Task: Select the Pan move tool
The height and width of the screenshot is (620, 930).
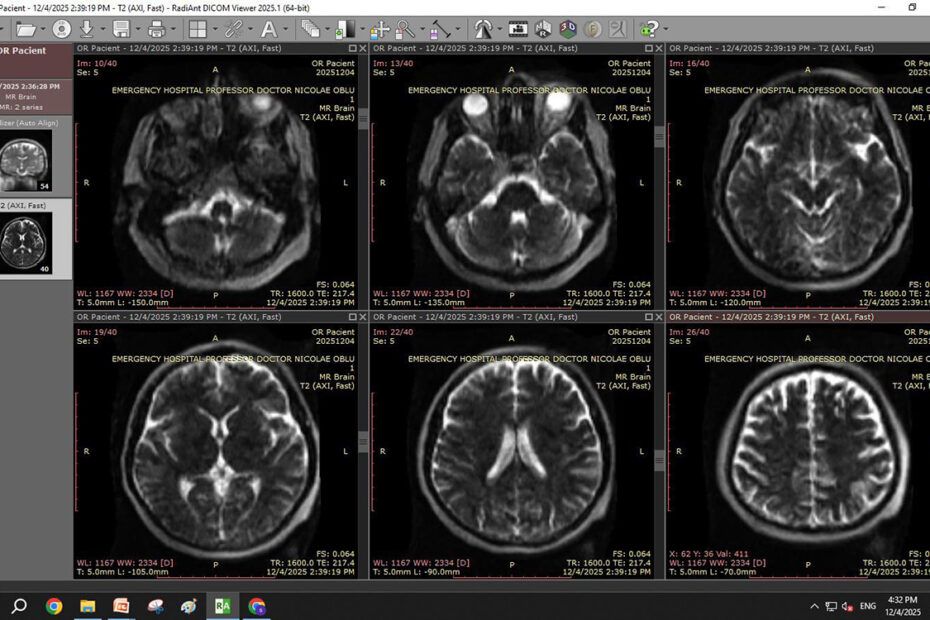Action: pyautogui.click(x=380, y=29)
